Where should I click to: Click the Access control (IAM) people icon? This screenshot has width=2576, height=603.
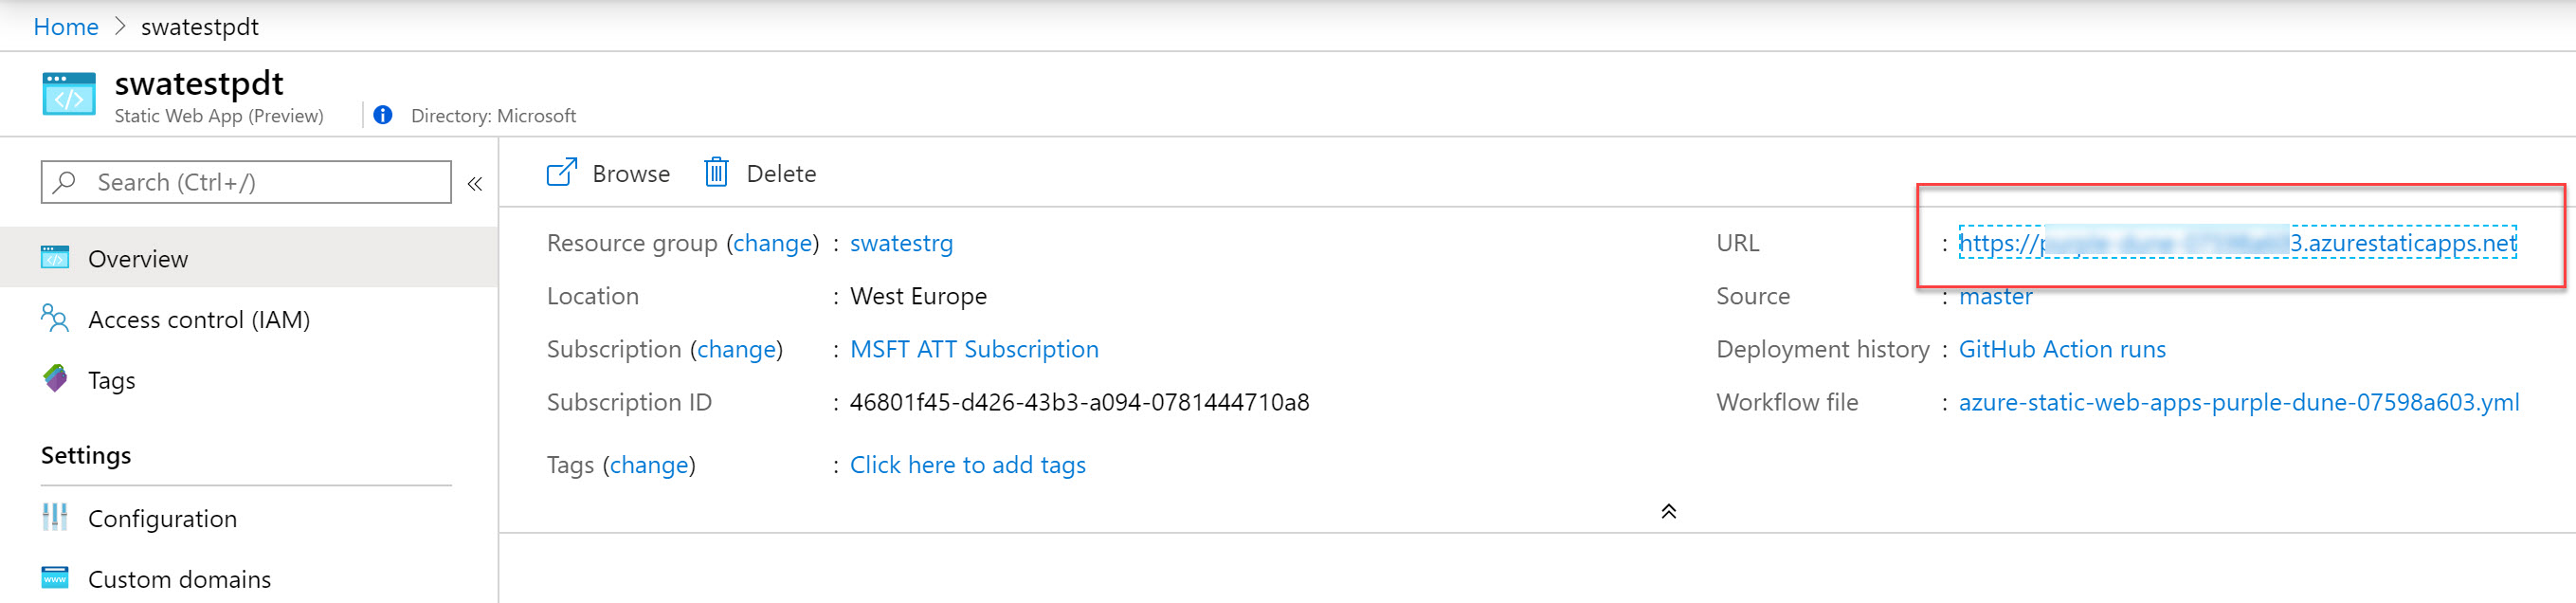click(x=55, y=319)
